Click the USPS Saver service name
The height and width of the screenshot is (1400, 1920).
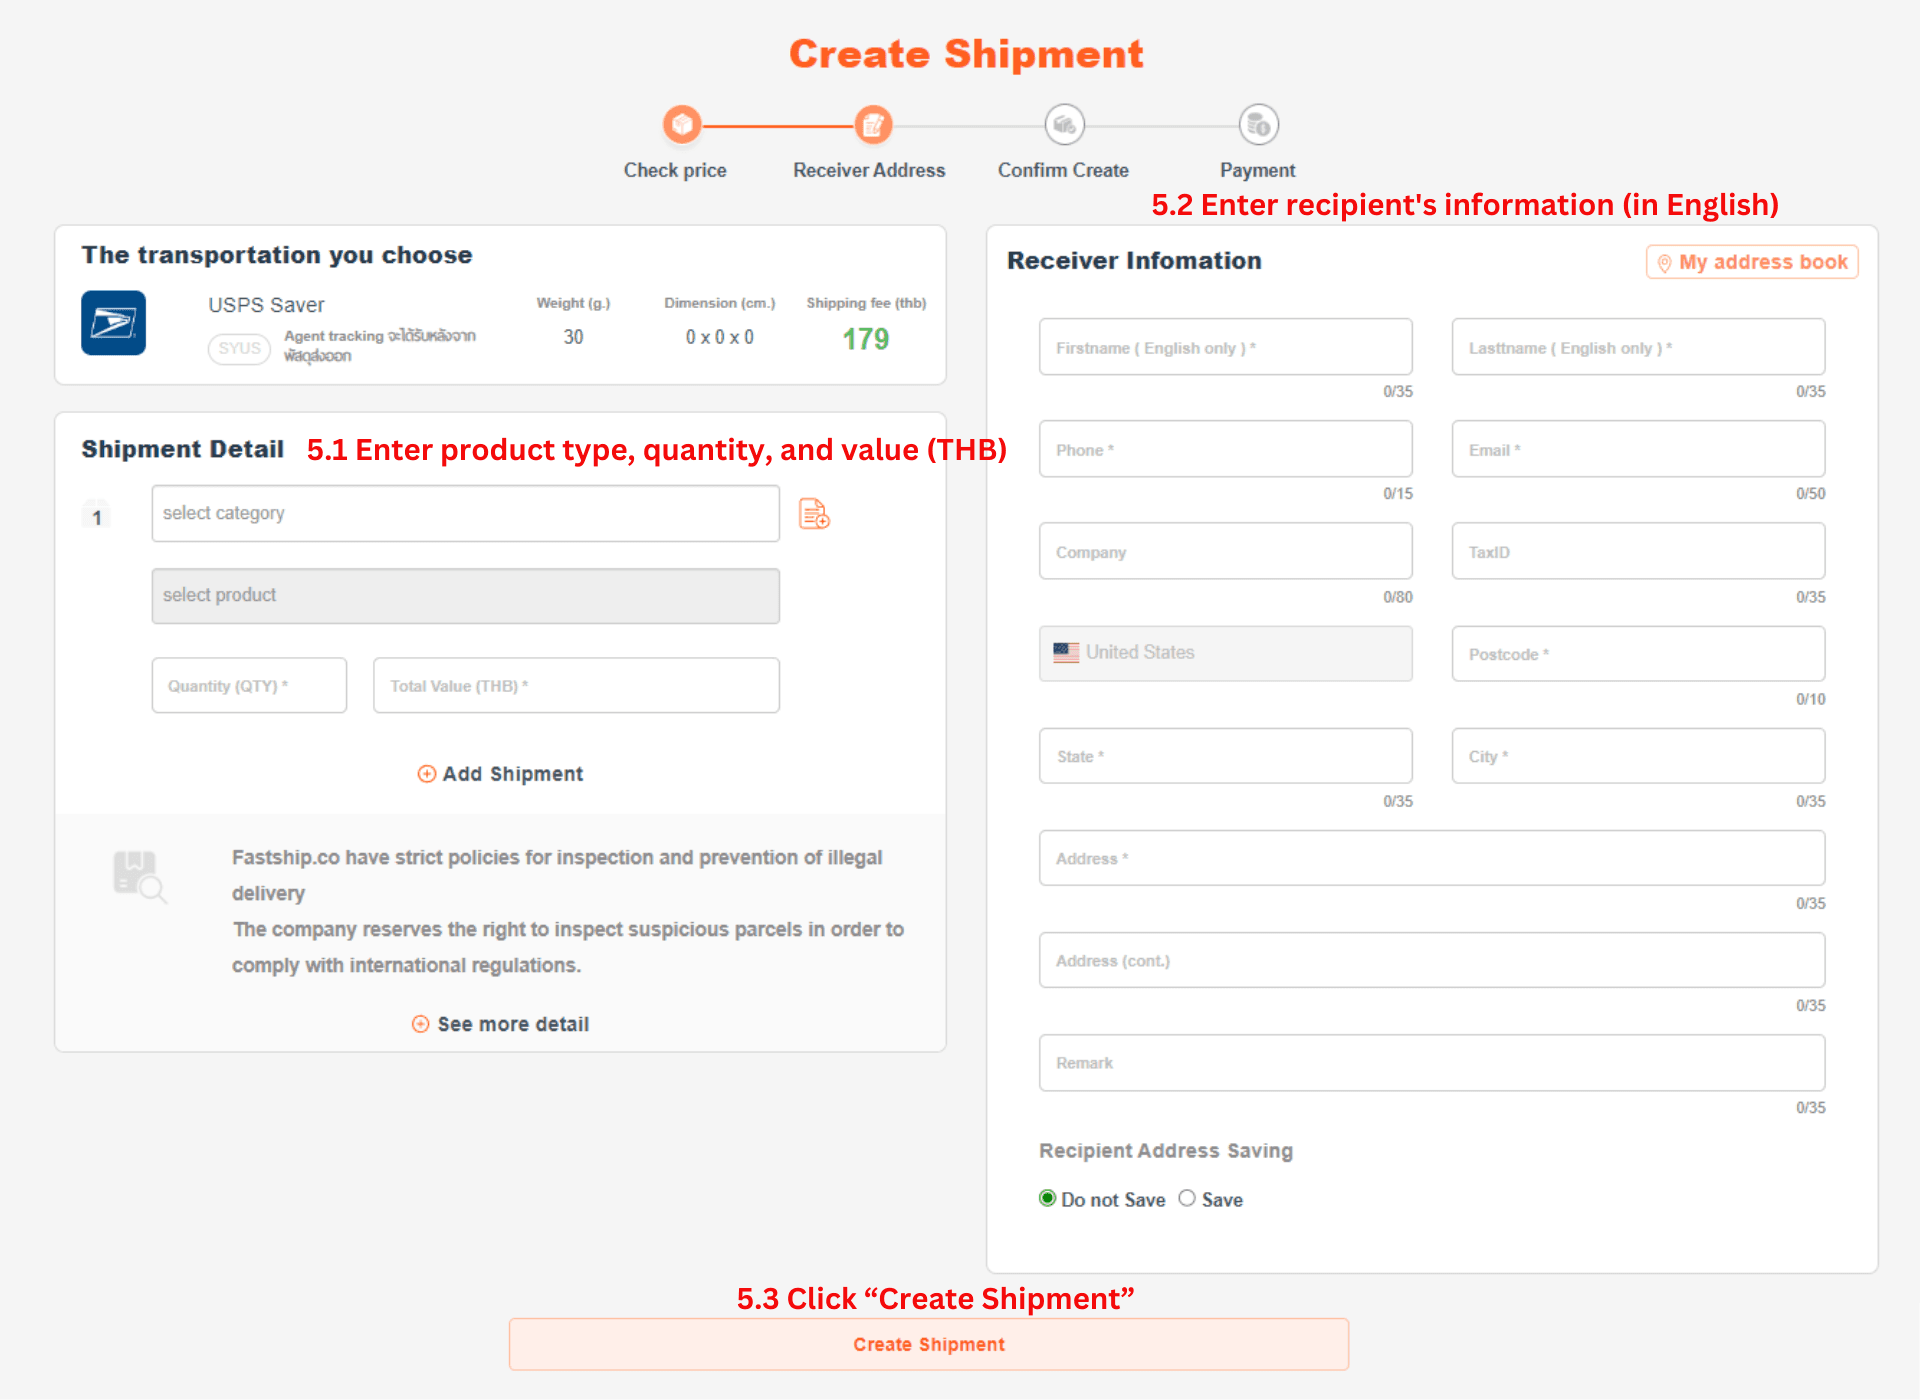tap(266, 305)
